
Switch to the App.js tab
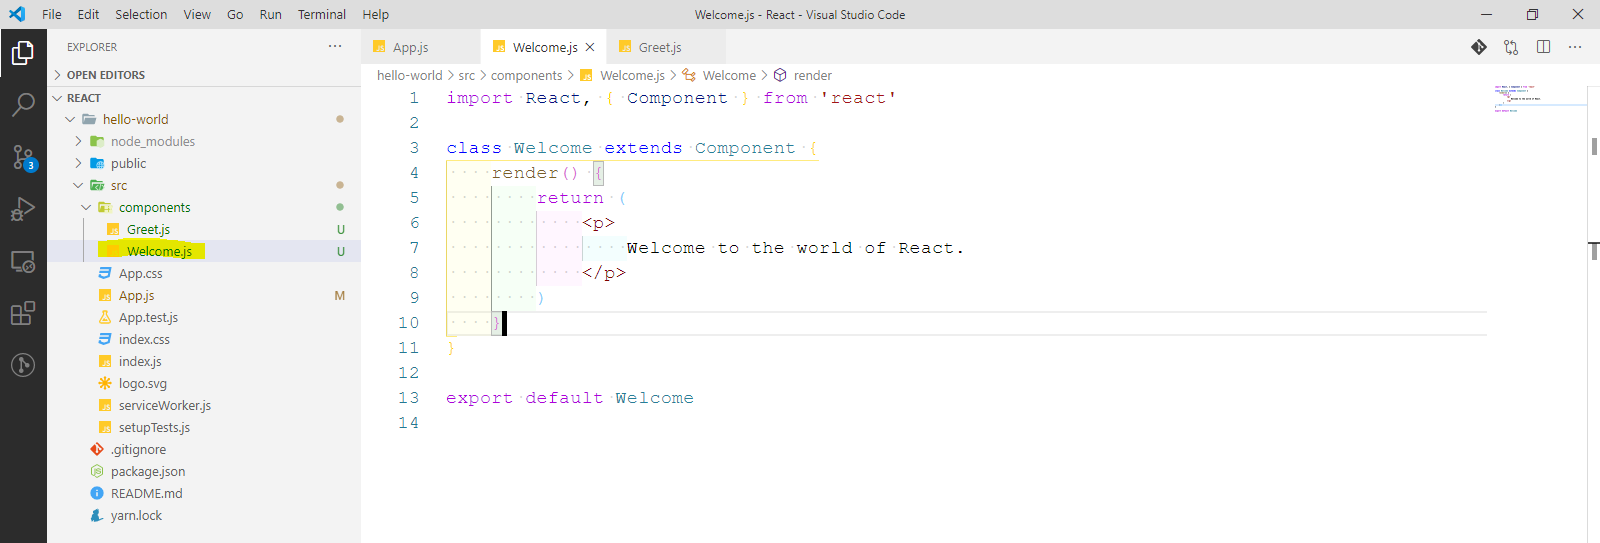[x=420, y=47]
